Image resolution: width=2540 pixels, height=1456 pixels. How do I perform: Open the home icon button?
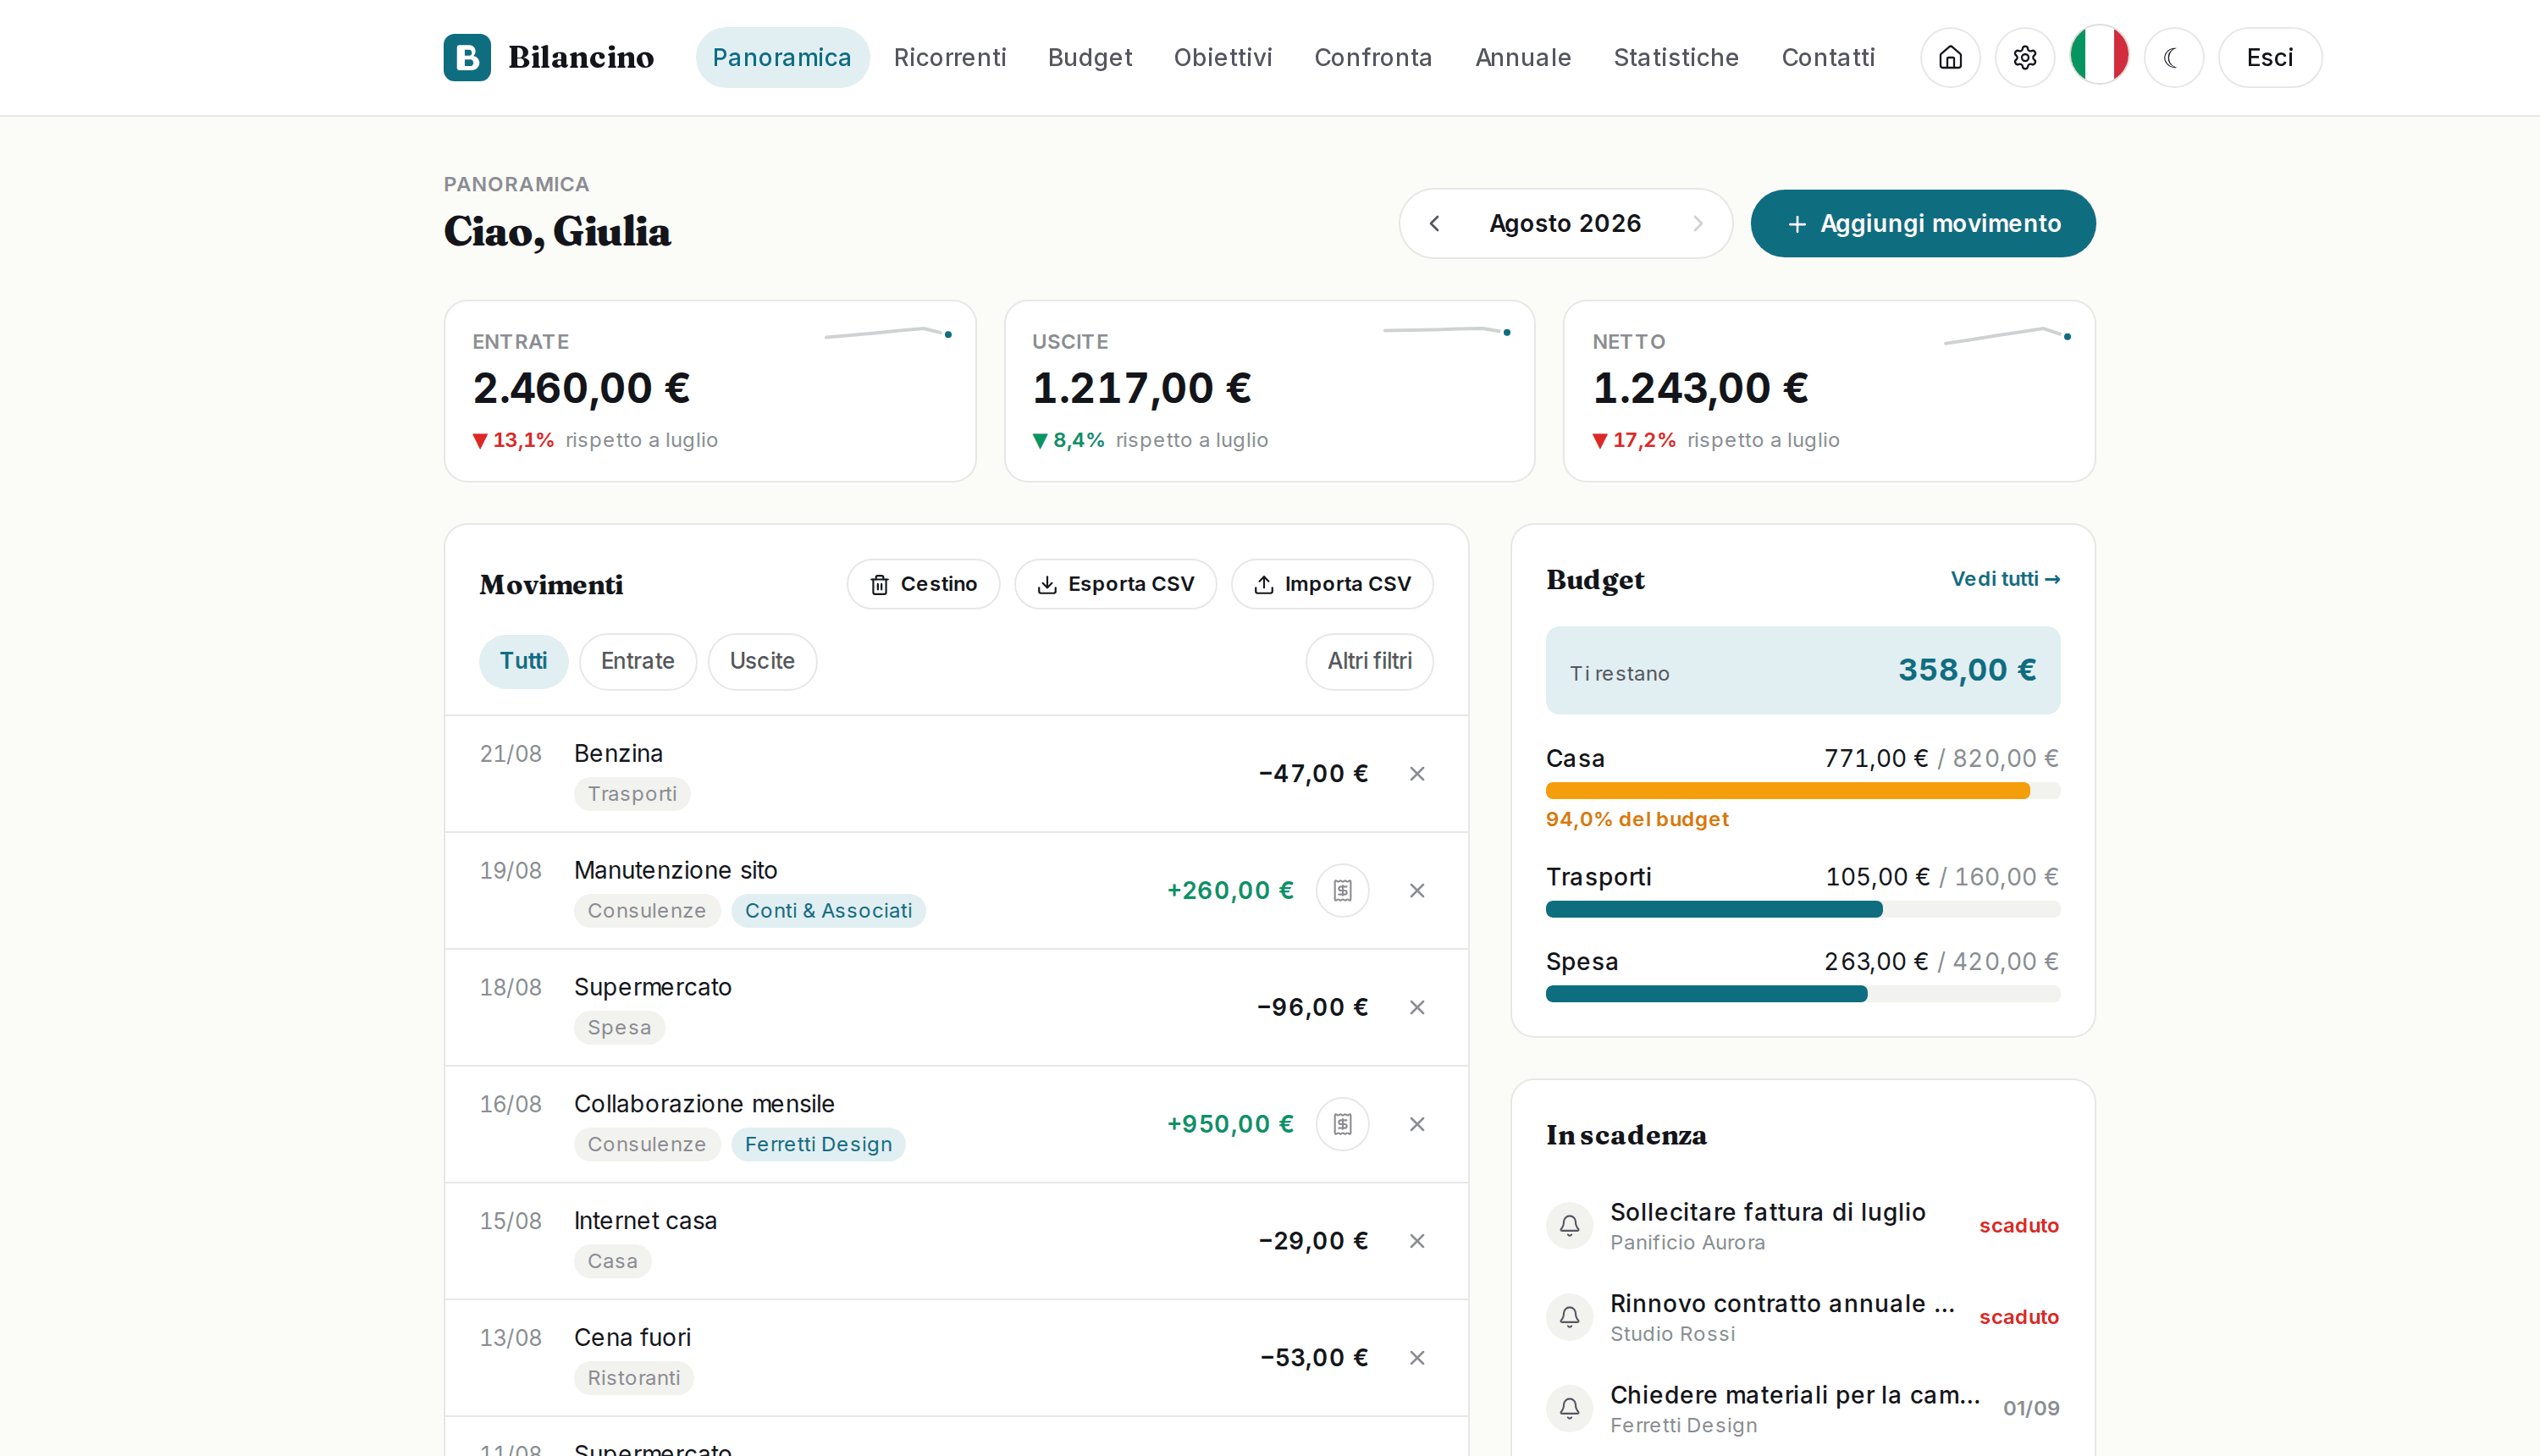(1950, 57)
